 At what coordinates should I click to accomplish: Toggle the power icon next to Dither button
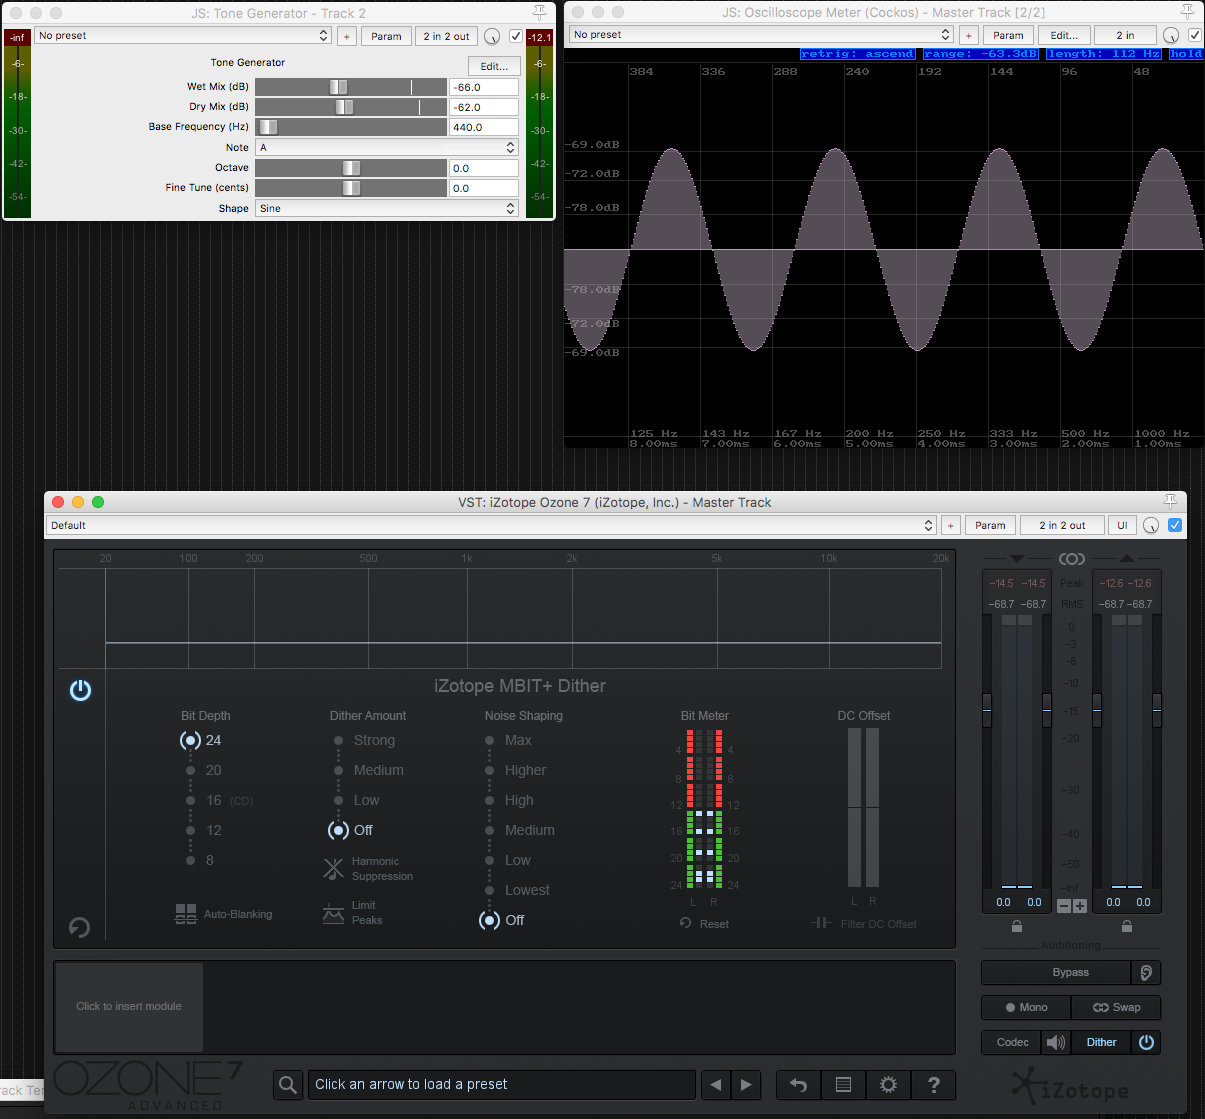[x=1146, y=1042]
